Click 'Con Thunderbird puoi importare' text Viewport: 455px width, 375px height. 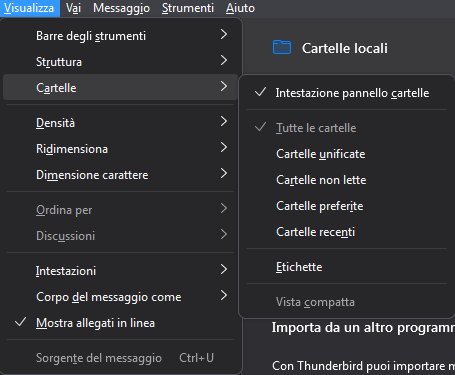pos(363,366)
